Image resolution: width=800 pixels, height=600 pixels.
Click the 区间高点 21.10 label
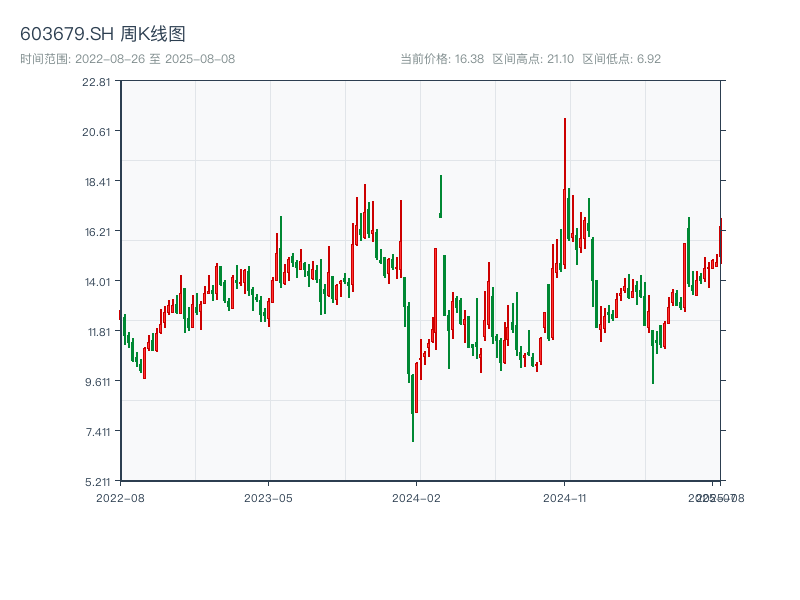[x=533, y=59]
